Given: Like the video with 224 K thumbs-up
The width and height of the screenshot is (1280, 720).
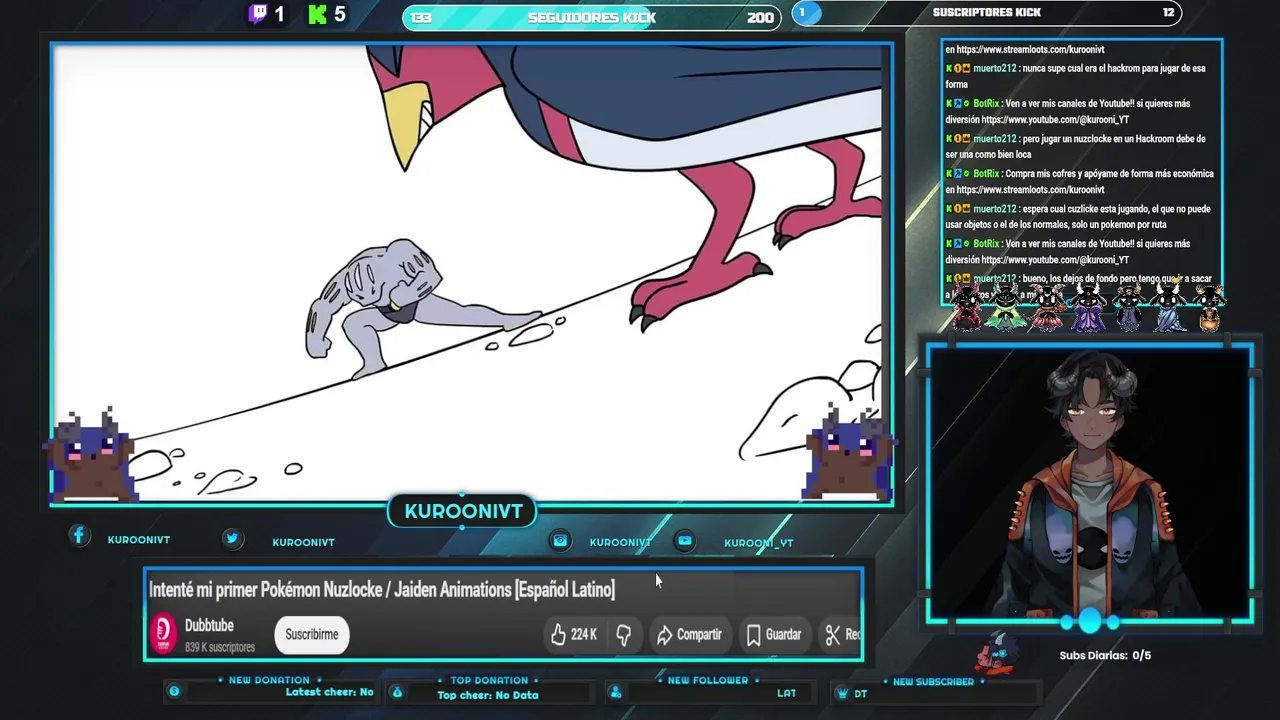Looking at the screenshot, I should click(x=573, y=634).
